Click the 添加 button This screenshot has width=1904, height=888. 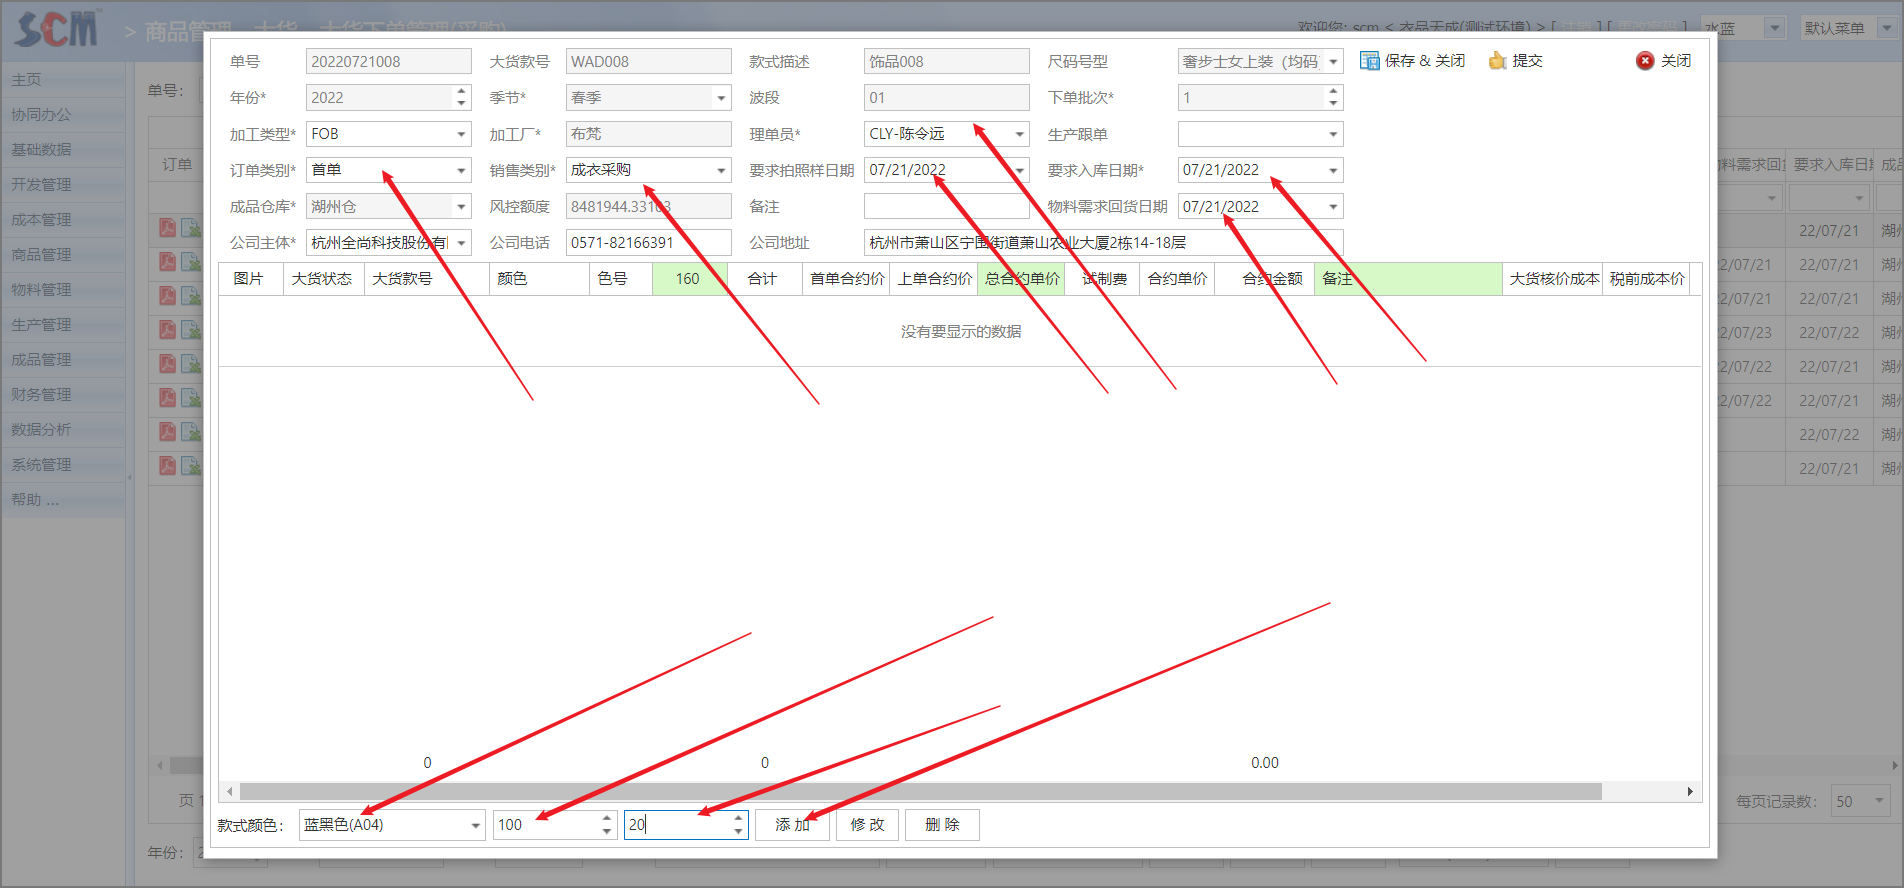[x=792, y=825]
